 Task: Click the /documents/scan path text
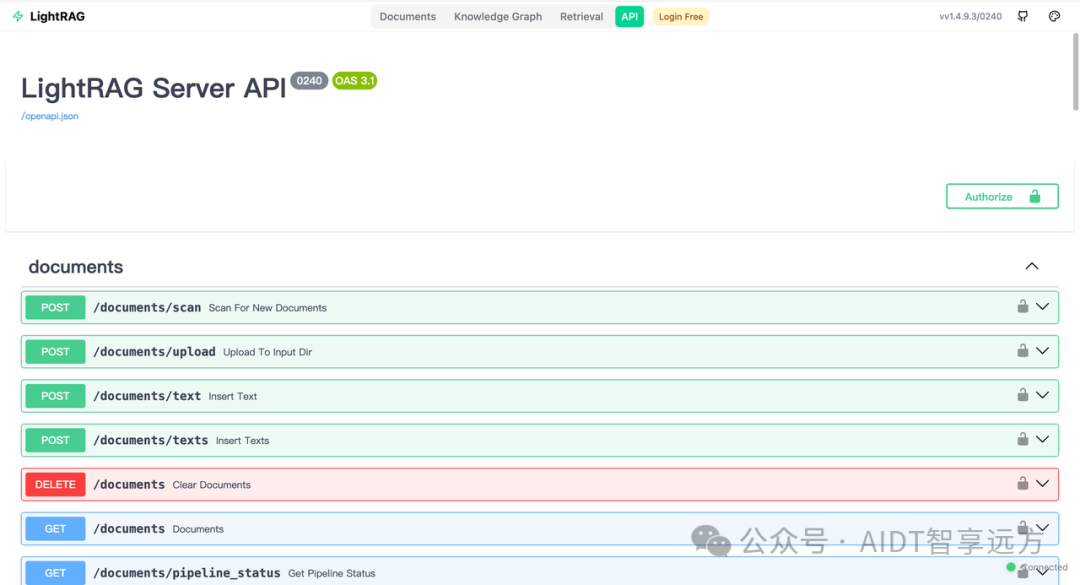[147, 307]
